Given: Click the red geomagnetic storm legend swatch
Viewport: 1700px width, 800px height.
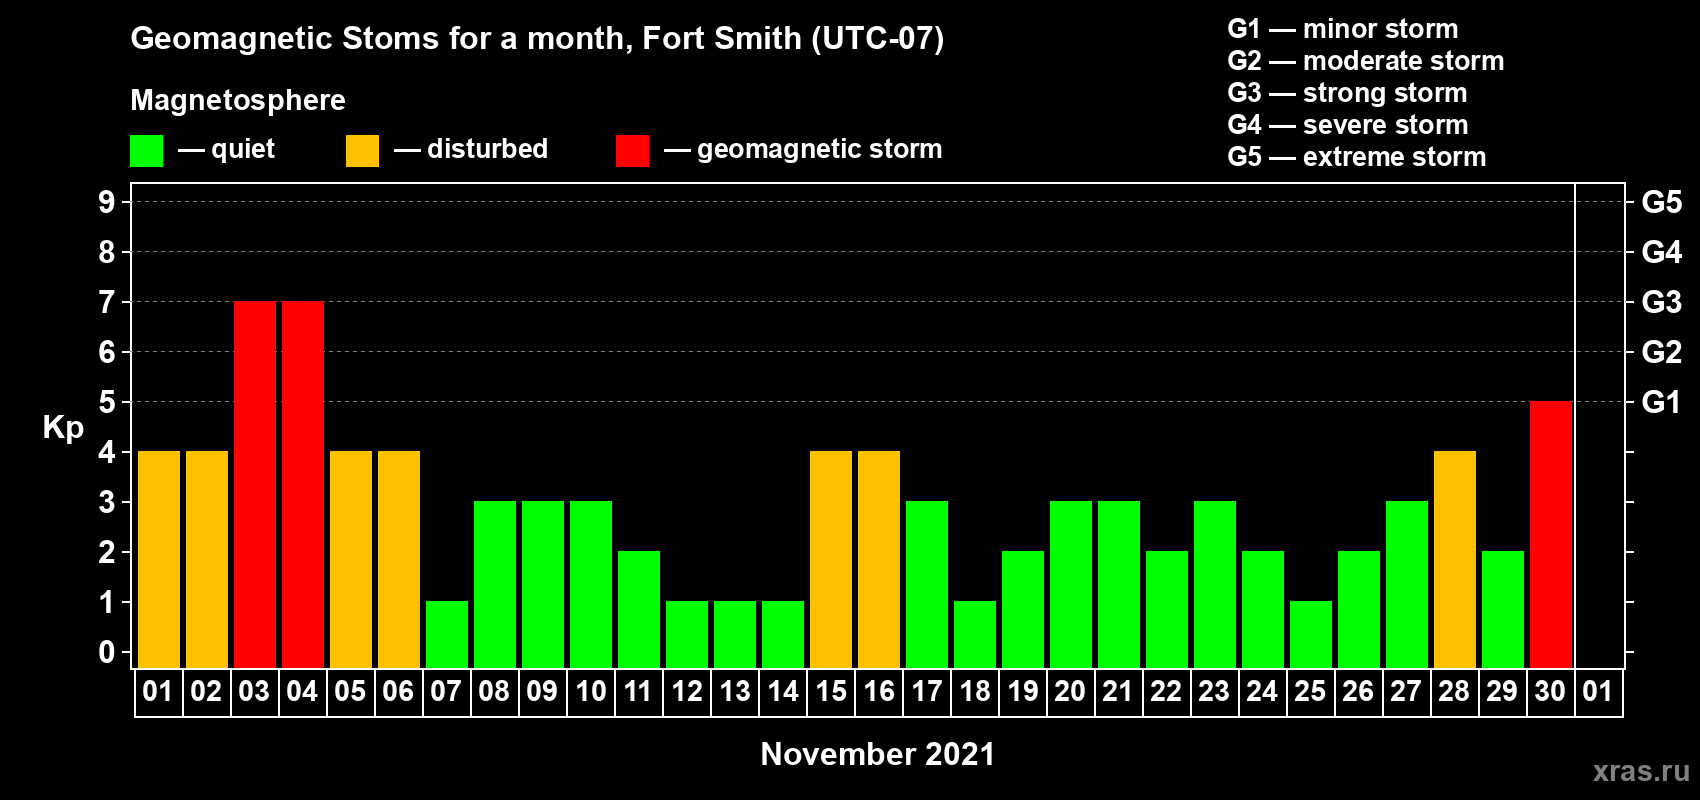Looking at the screenshot, I should [632, 151].
